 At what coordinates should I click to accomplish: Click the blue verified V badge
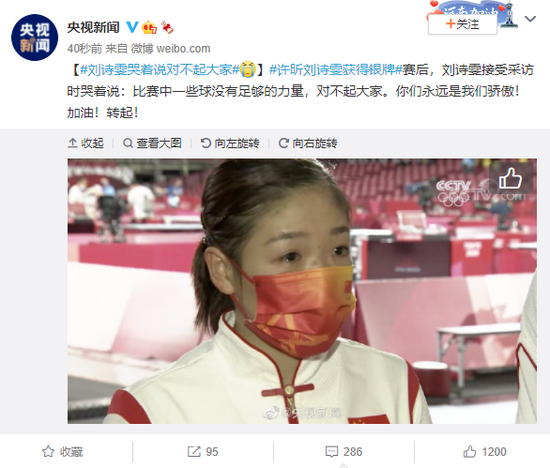tap(132, 27)
